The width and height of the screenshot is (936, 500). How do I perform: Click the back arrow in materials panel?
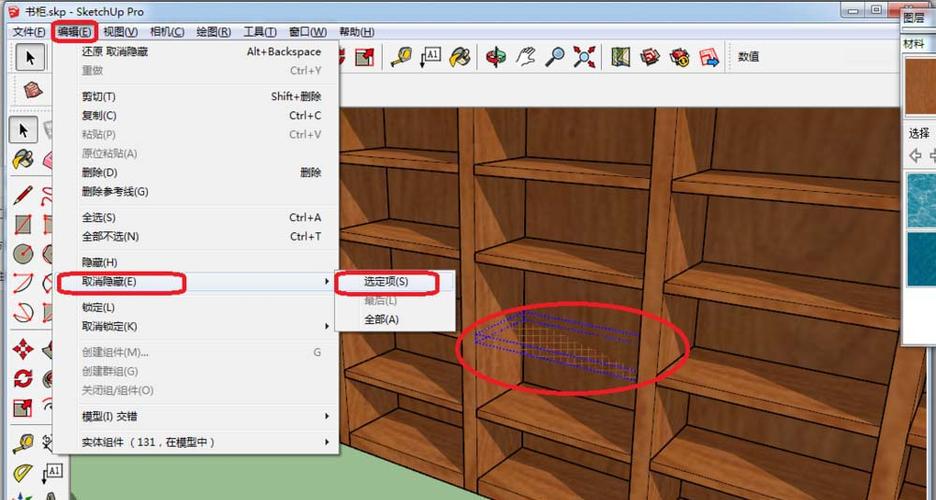coord(915,156)
